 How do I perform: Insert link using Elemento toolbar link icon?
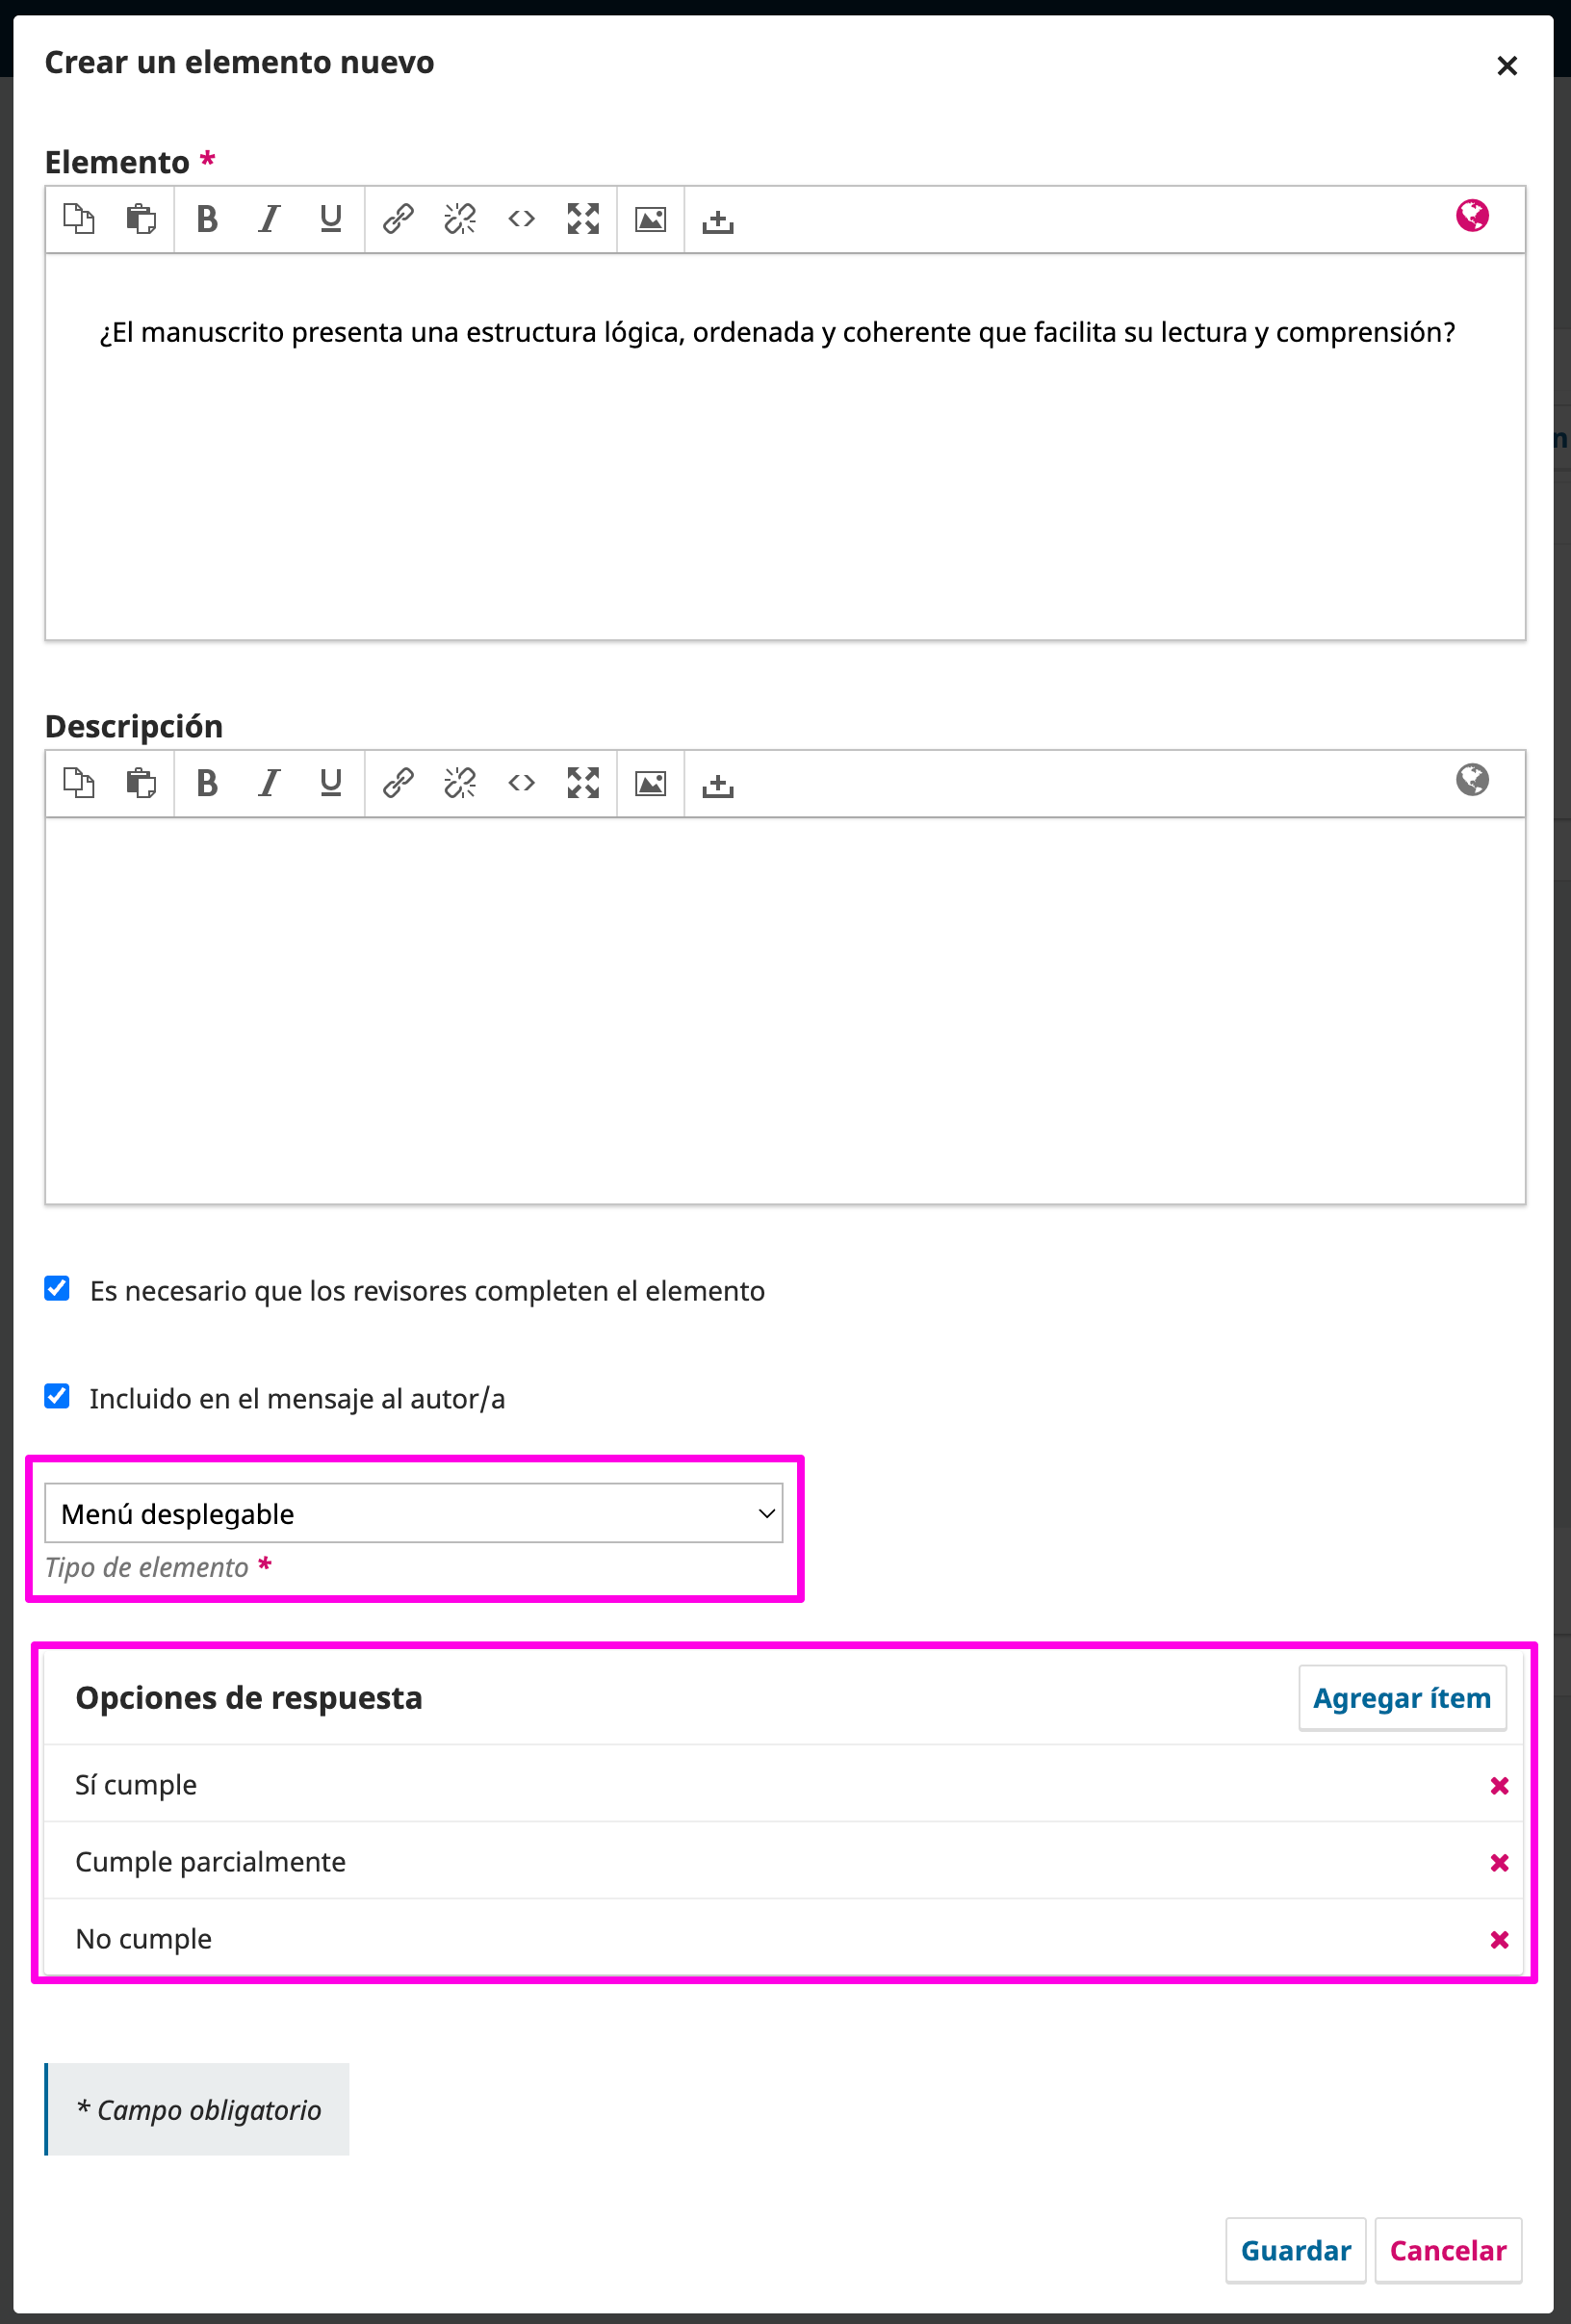pyautogui.click(x=398, y=219)
